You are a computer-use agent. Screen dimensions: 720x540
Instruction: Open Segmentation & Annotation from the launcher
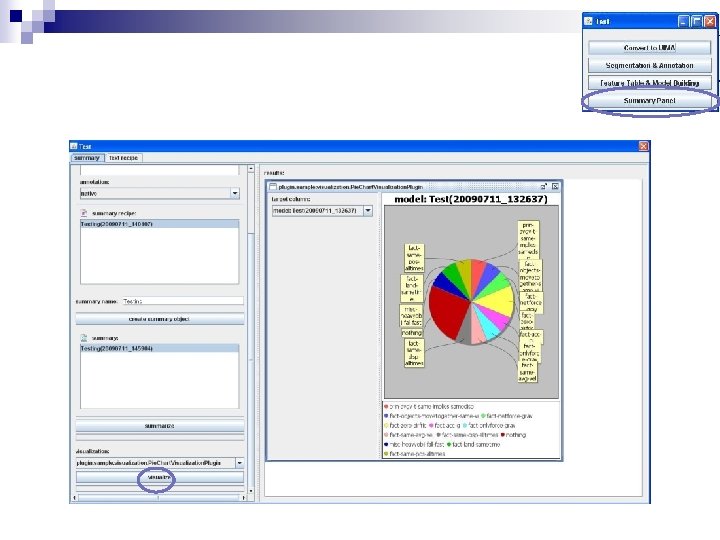tap(649, 66)
